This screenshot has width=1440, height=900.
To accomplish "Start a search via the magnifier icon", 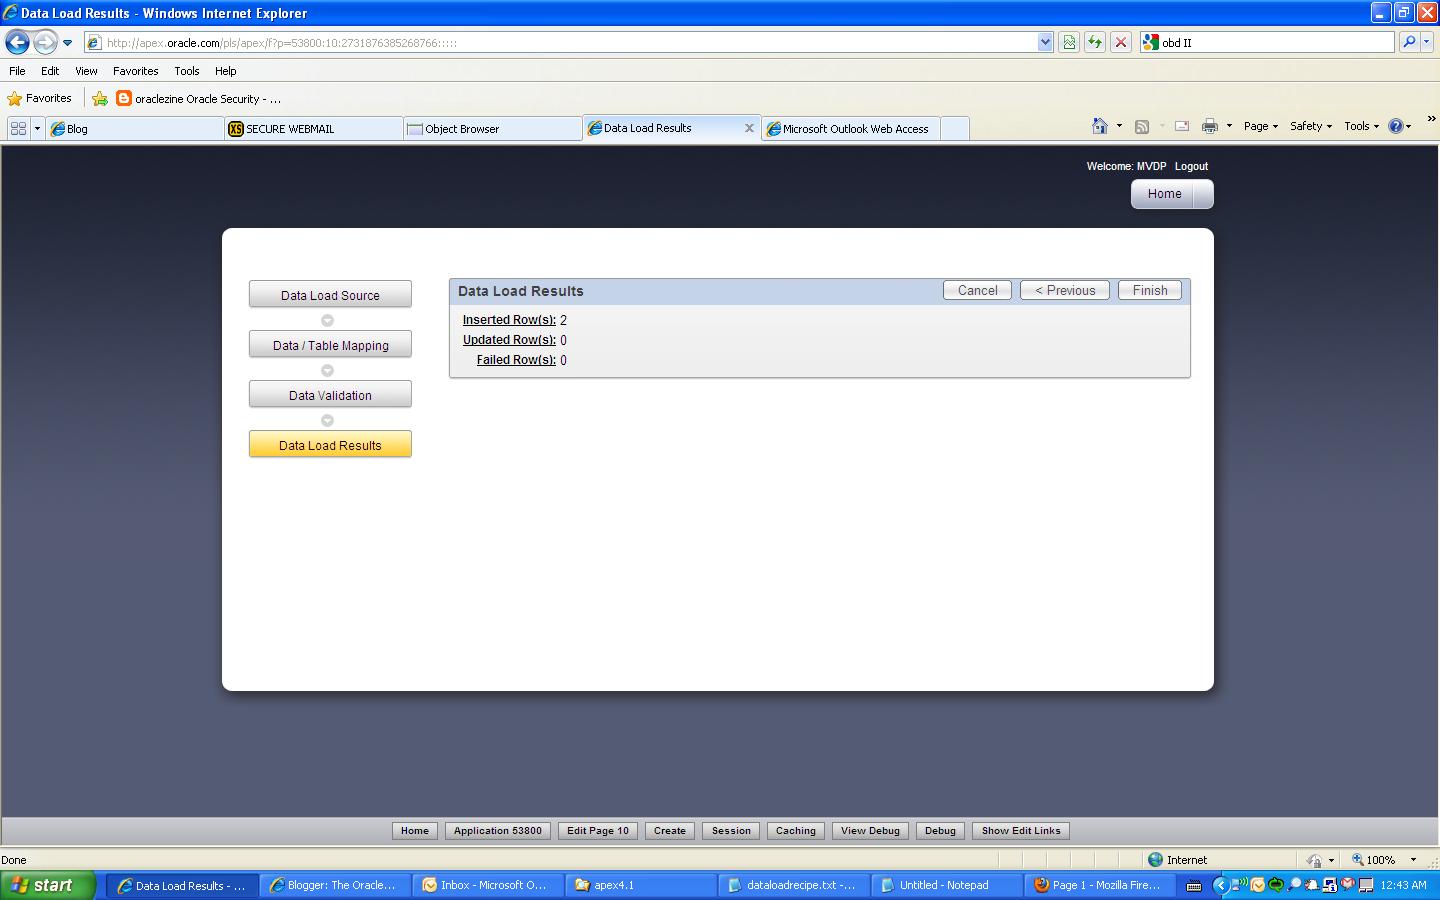I will (1407, 43).
